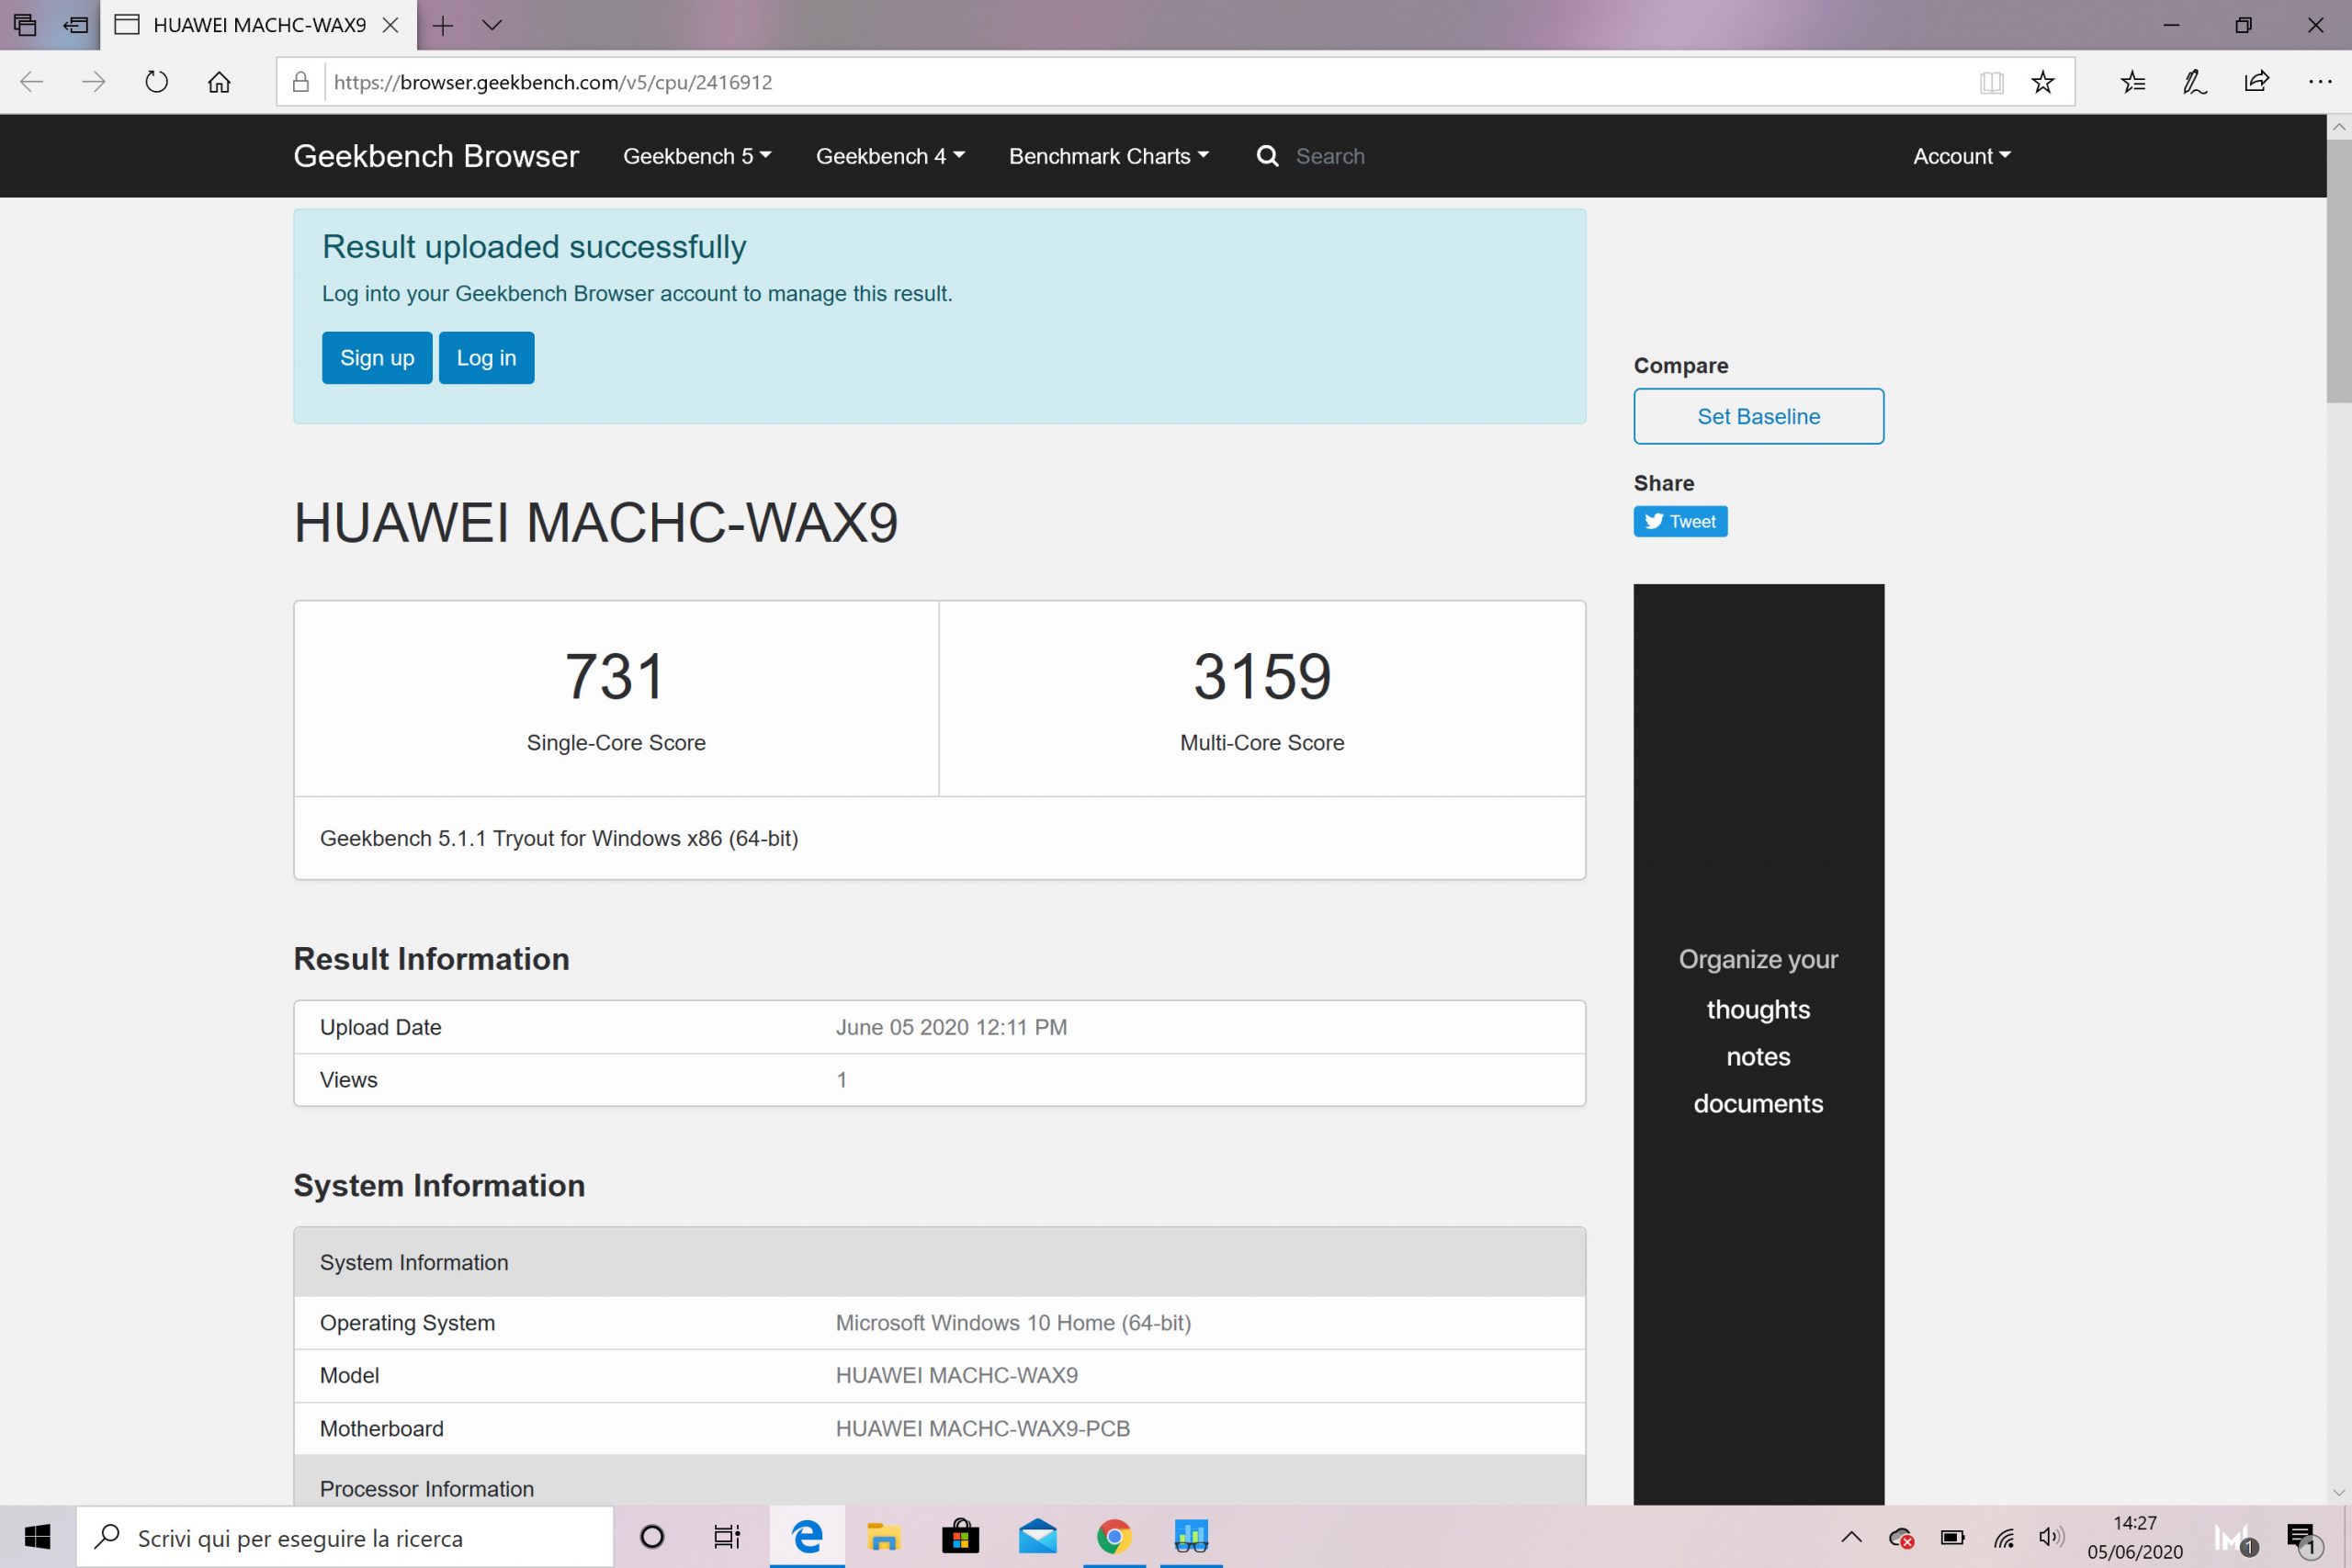Open Microsoft Store from taskbar
Viewport: 2352px width, 1568px height.
point(960,1537)
